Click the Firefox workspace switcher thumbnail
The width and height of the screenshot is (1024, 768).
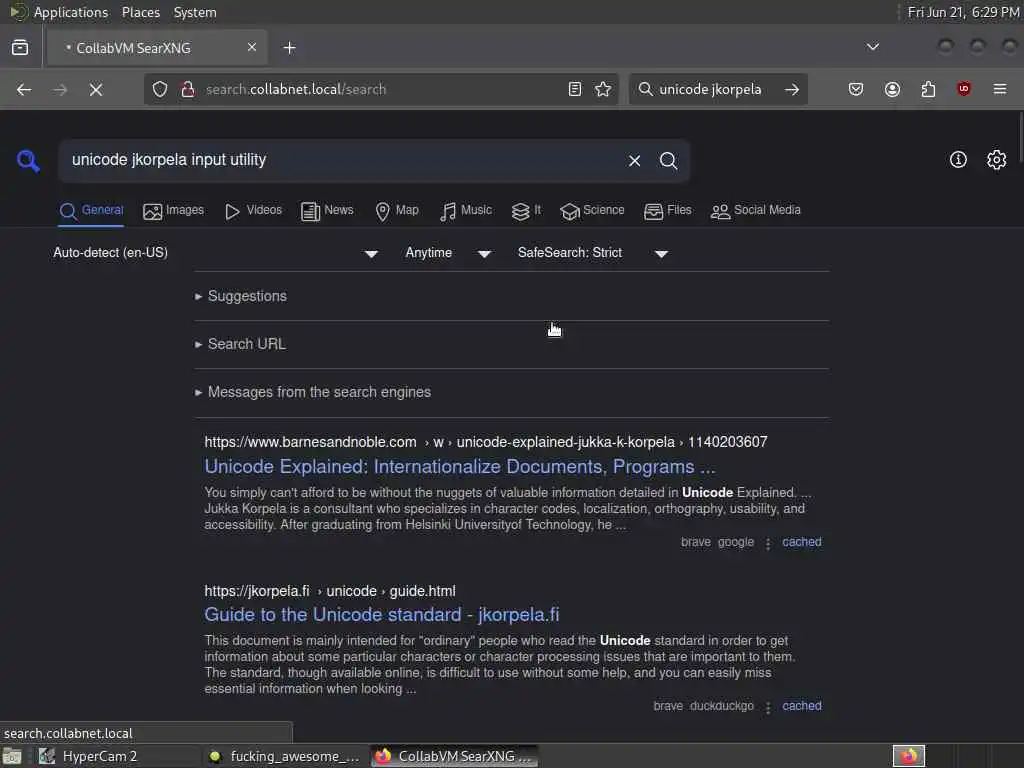pyautogui.click(x=909, y=756)
